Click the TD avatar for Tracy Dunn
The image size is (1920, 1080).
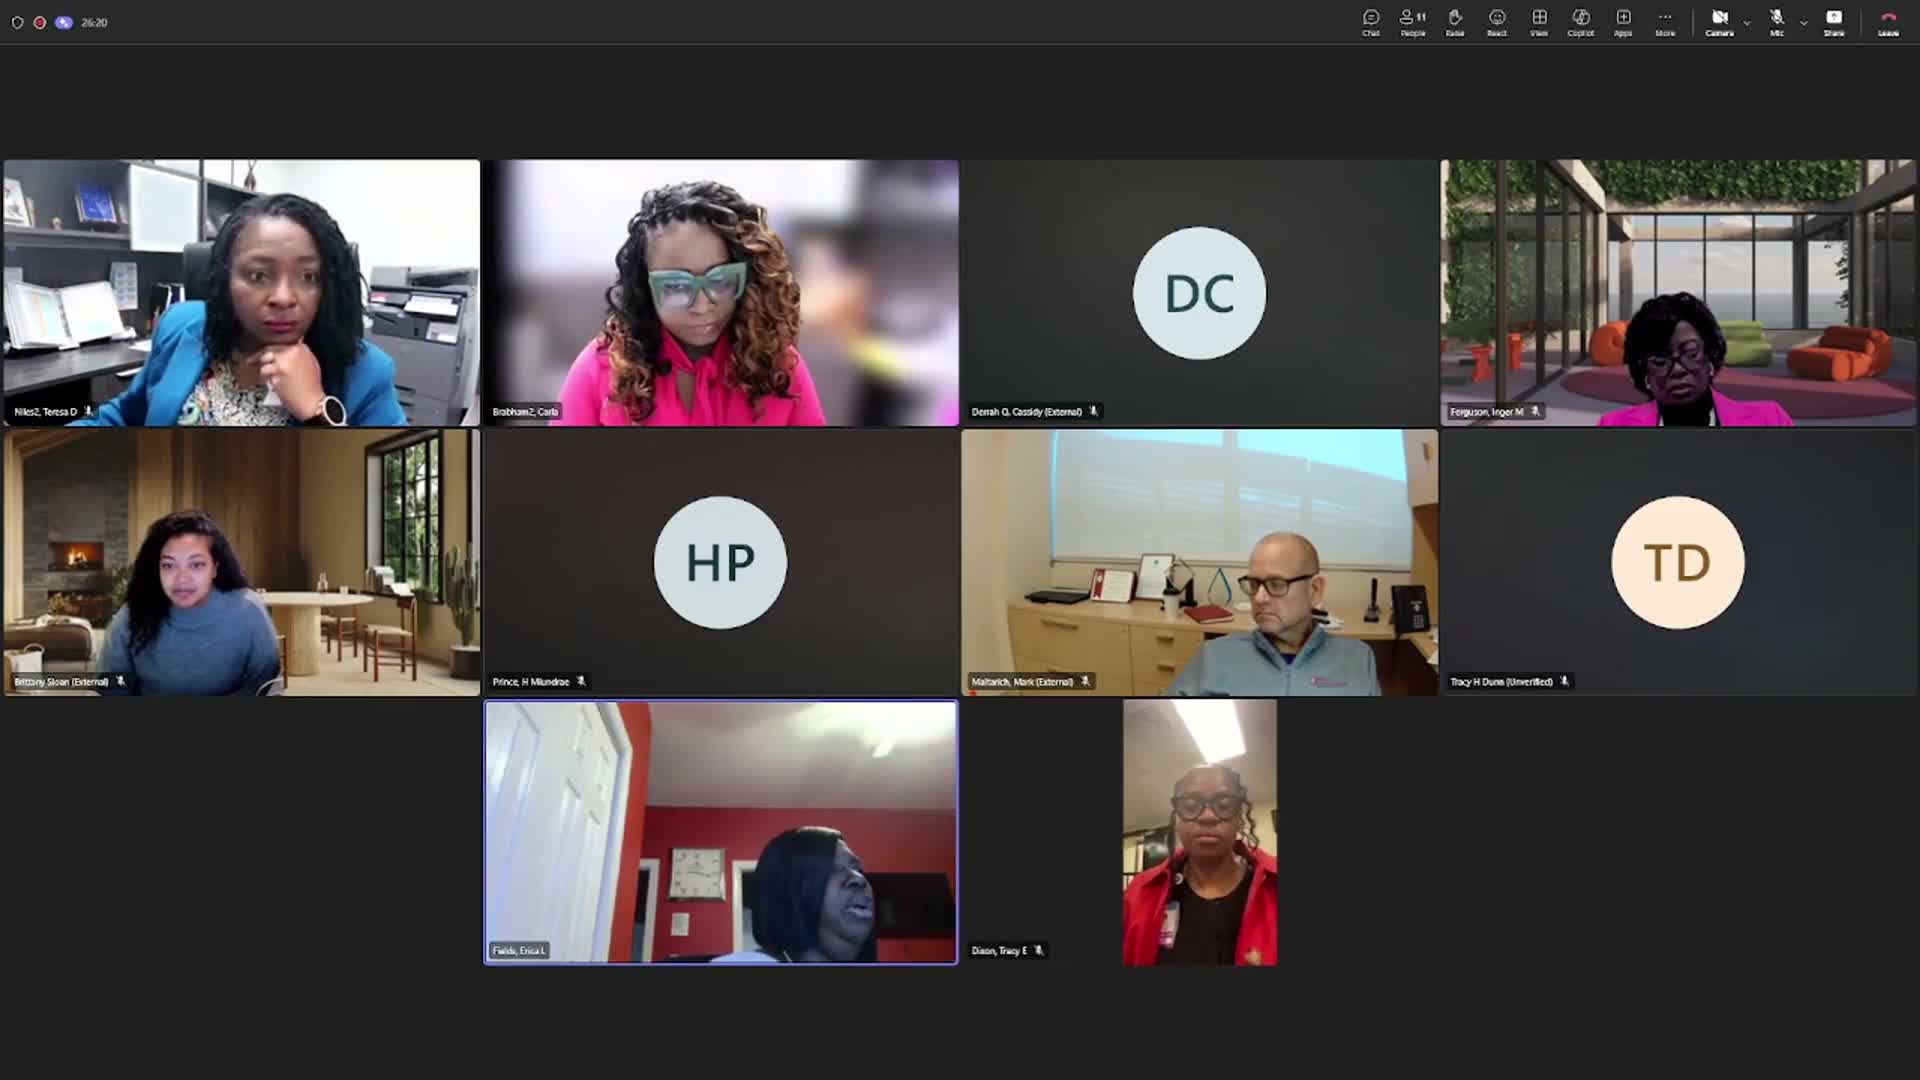(x=1677, y=562)
